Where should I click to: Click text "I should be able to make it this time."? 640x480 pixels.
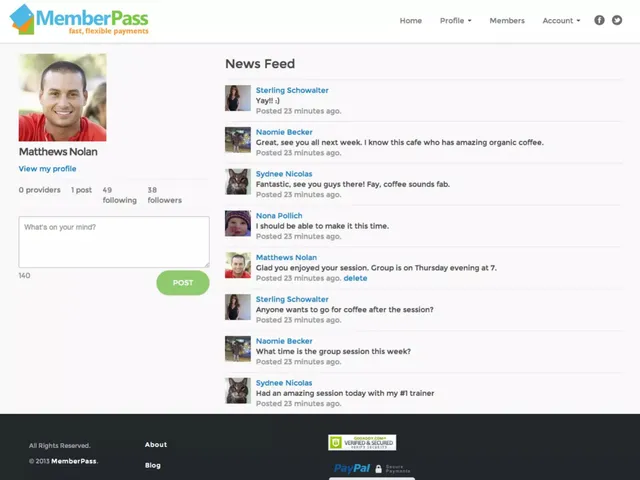(x=322, y=226)
